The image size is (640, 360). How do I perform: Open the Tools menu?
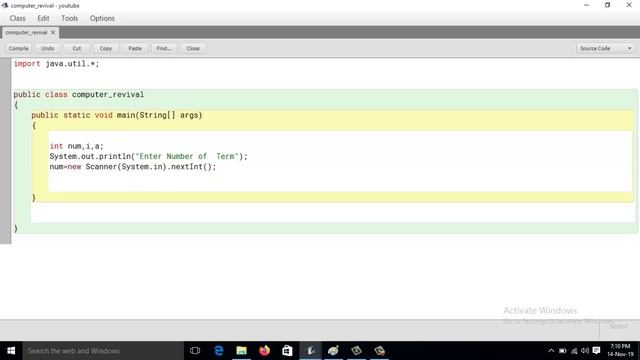tap(69, 18)
